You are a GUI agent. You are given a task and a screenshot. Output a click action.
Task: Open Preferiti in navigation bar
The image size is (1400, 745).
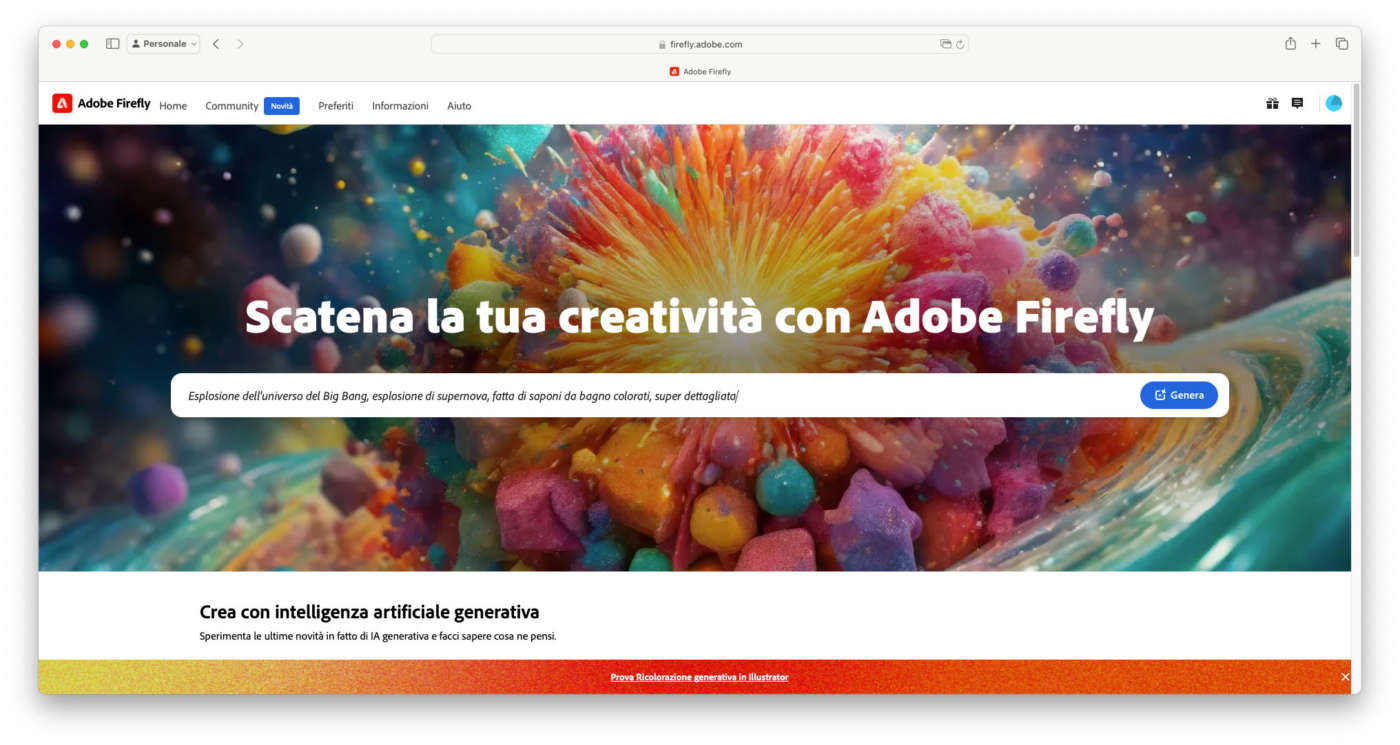(336, 106)
